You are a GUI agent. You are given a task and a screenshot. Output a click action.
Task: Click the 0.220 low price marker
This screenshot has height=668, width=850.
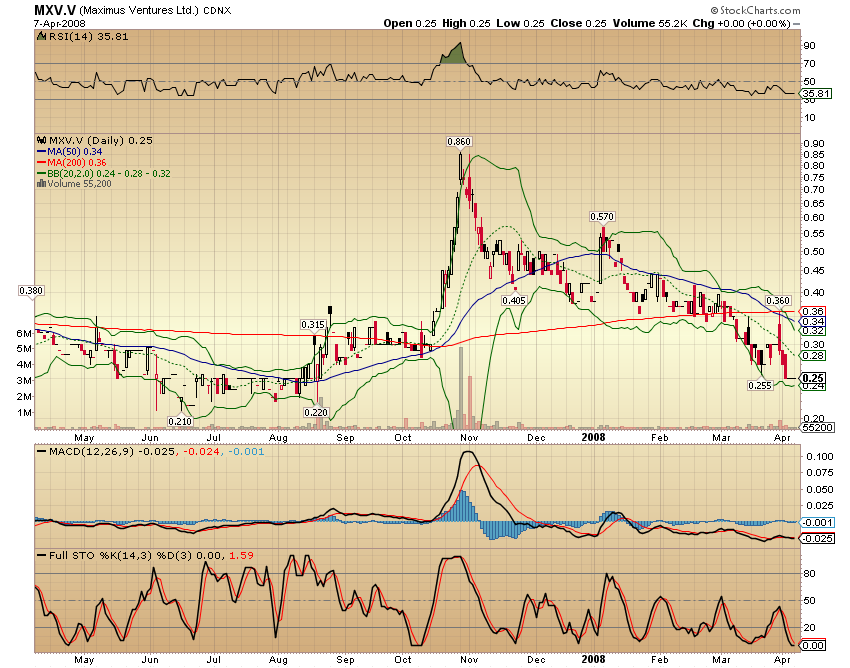pyautogui.click(x=315, y=412)
